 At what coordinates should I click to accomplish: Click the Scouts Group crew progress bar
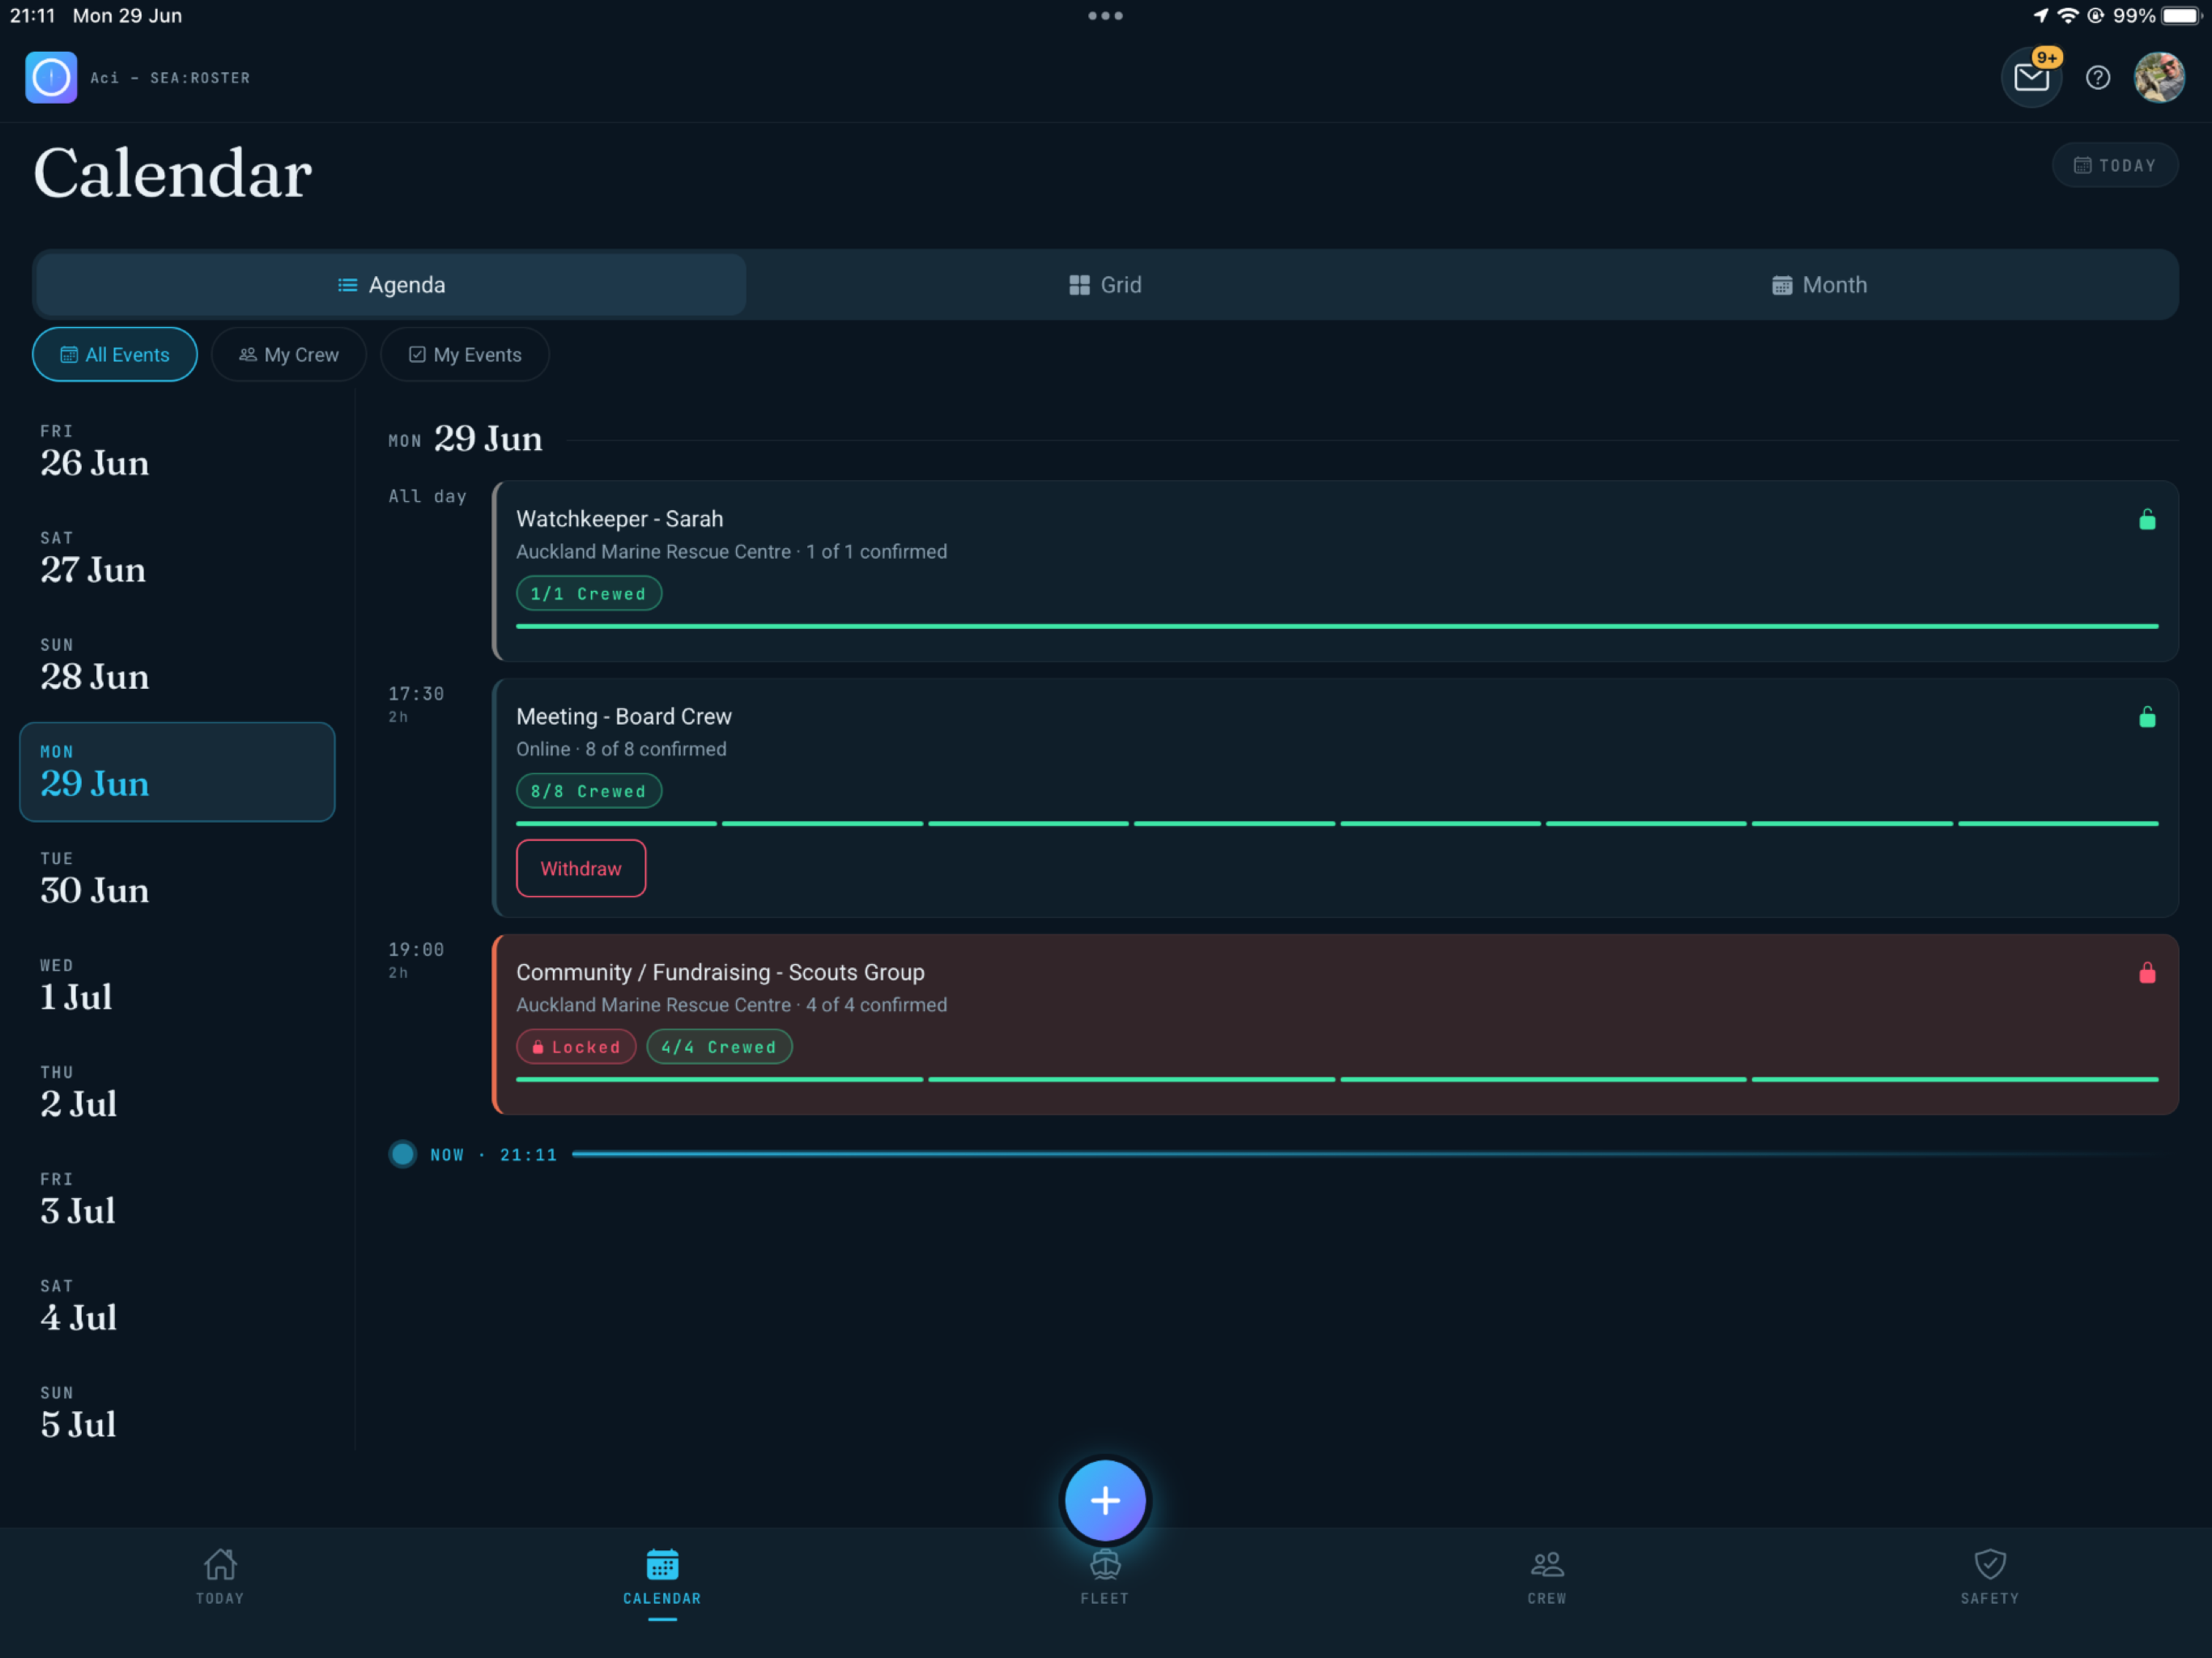coord(1337,1079)
